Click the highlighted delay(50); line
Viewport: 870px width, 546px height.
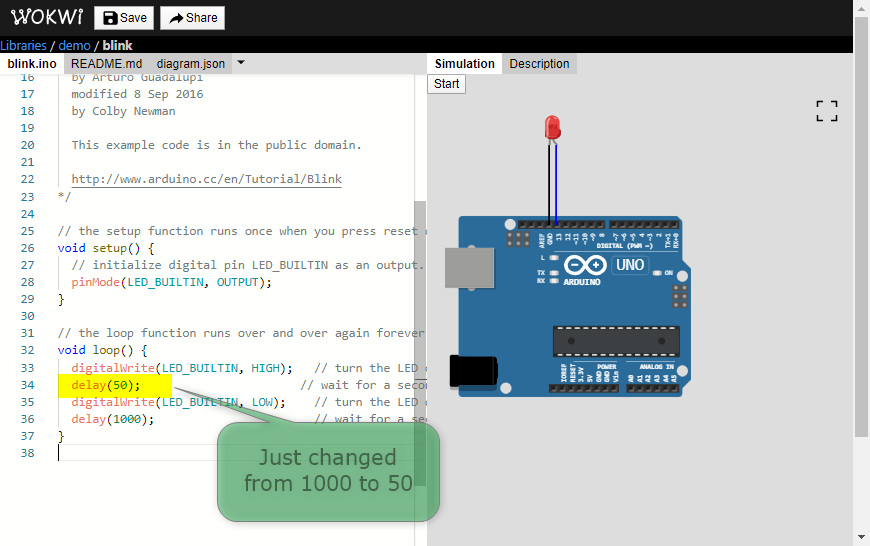point(115,385)
